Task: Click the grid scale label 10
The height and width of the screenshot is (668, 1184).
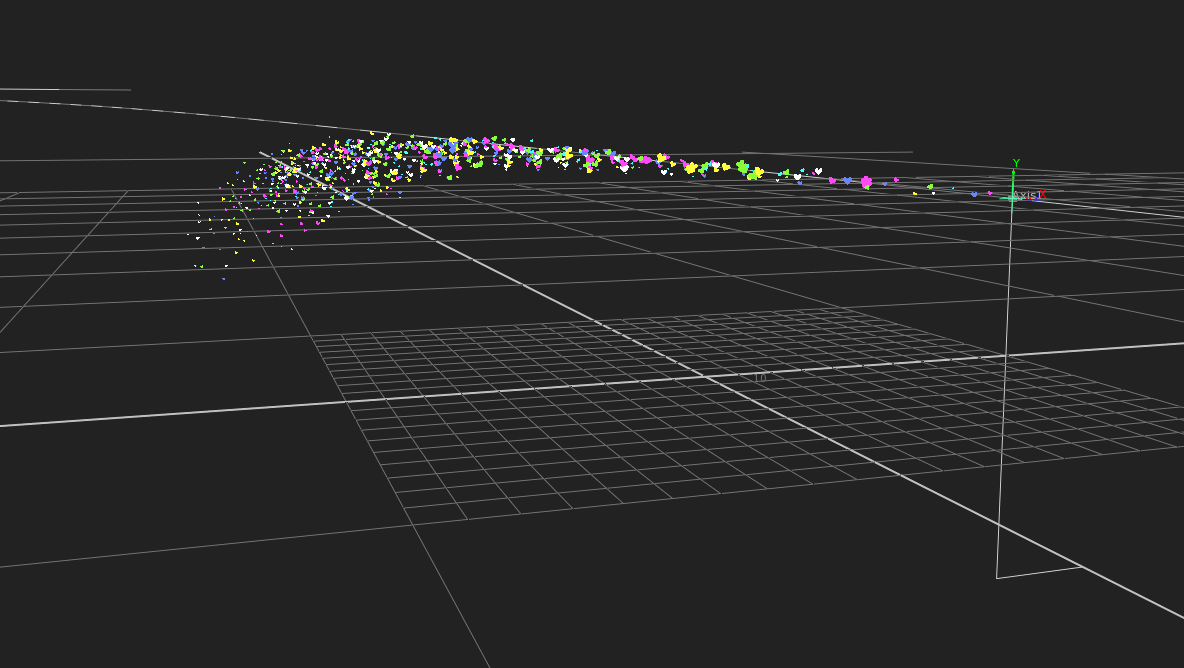Action: 760,377
